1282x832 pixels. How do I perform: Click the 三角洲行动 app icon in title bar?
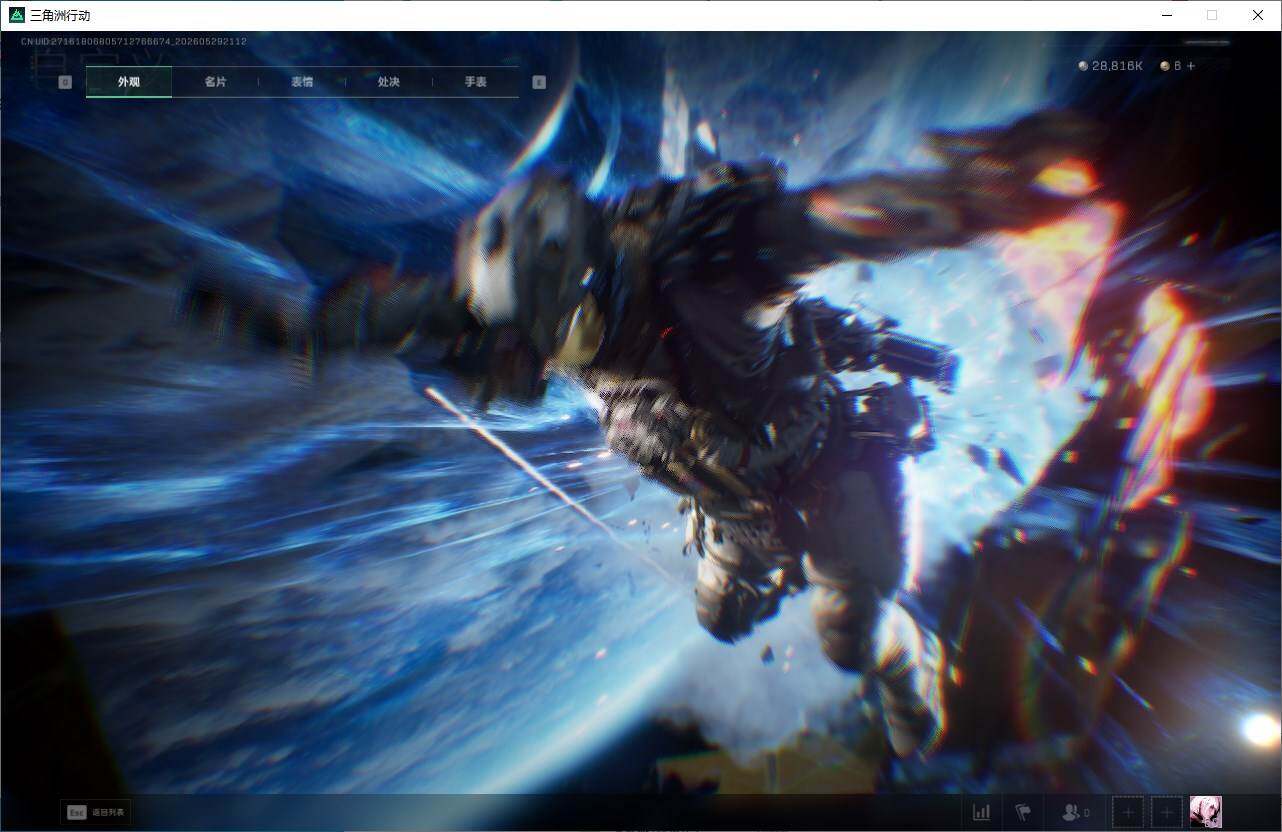[x=16, y=15]
